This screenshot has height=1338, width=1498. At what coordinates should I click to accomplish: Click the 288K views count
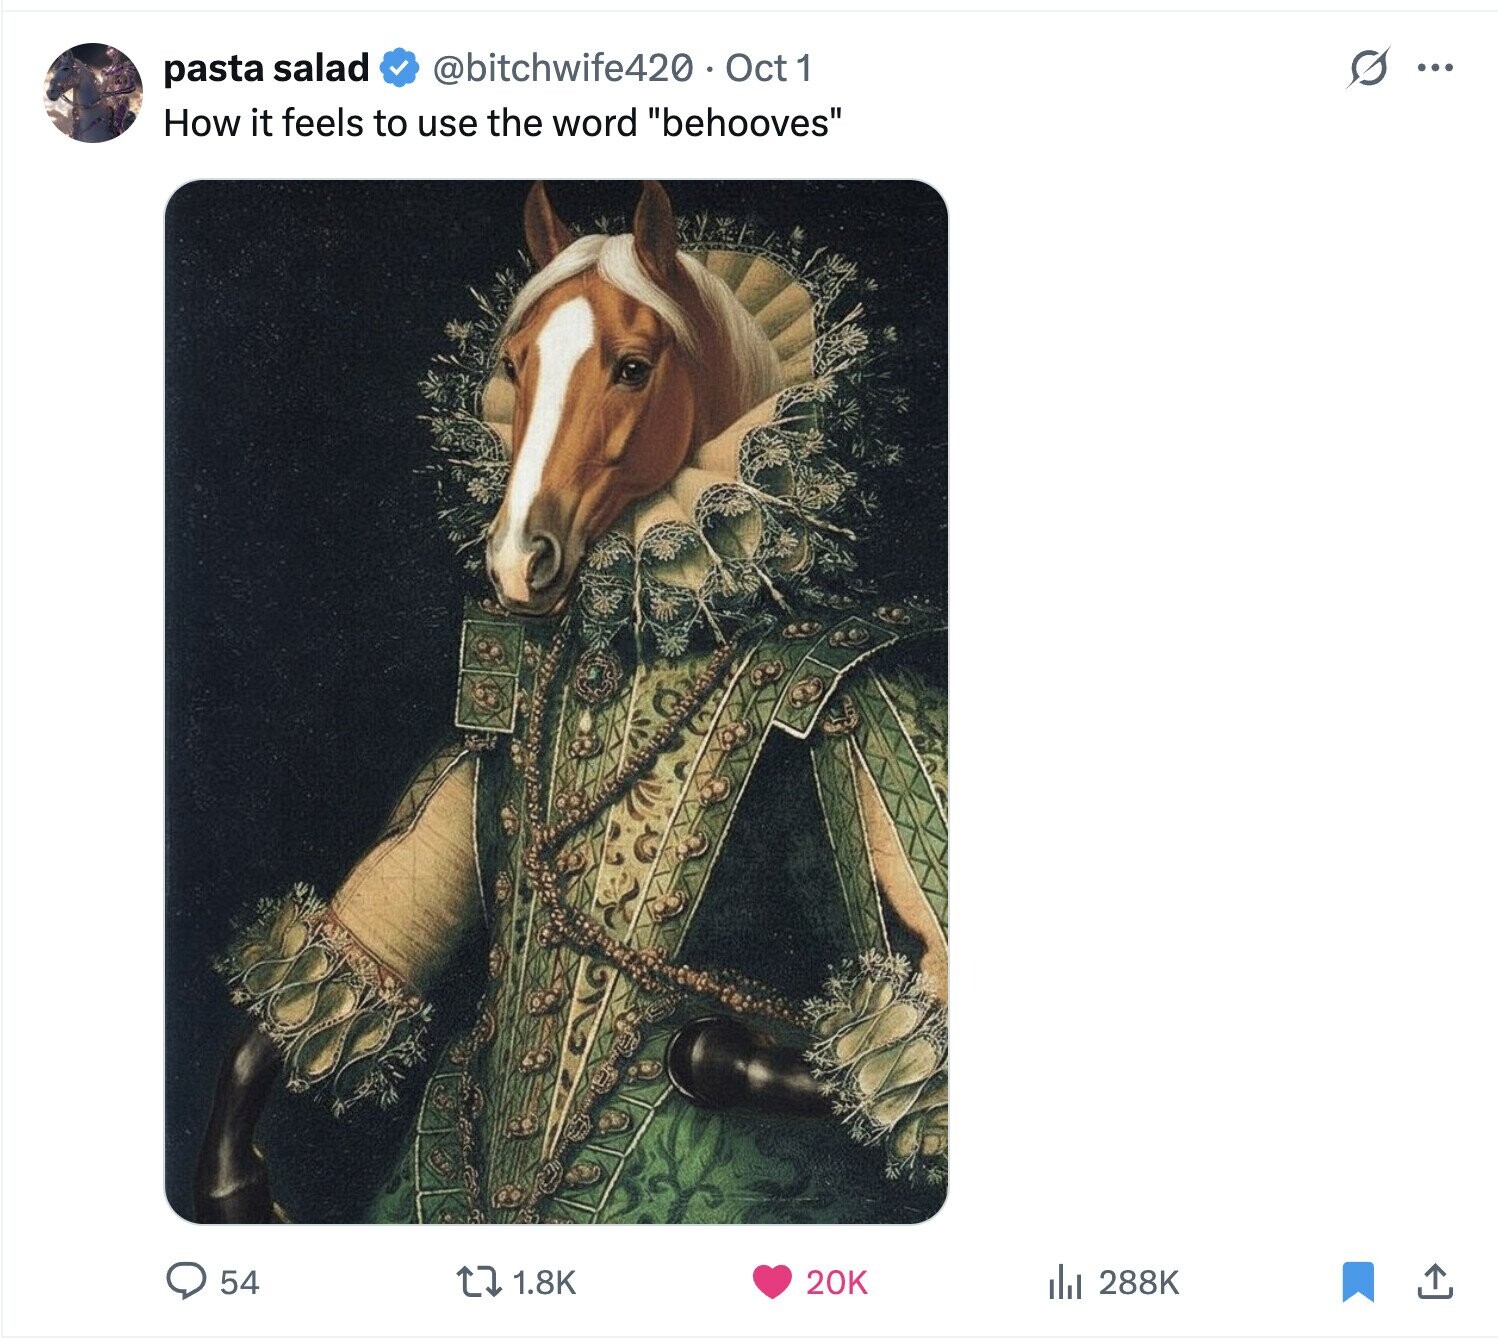tap(1139, 1282)
